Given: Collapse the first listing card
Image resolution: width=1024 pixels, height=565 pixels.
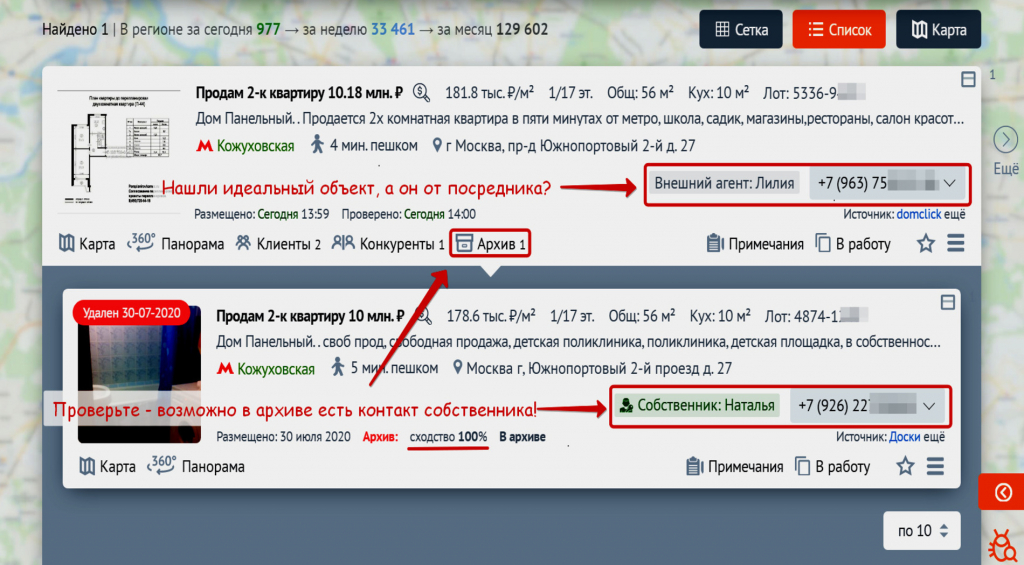Looking at the screenshot, I should (968, 80).
